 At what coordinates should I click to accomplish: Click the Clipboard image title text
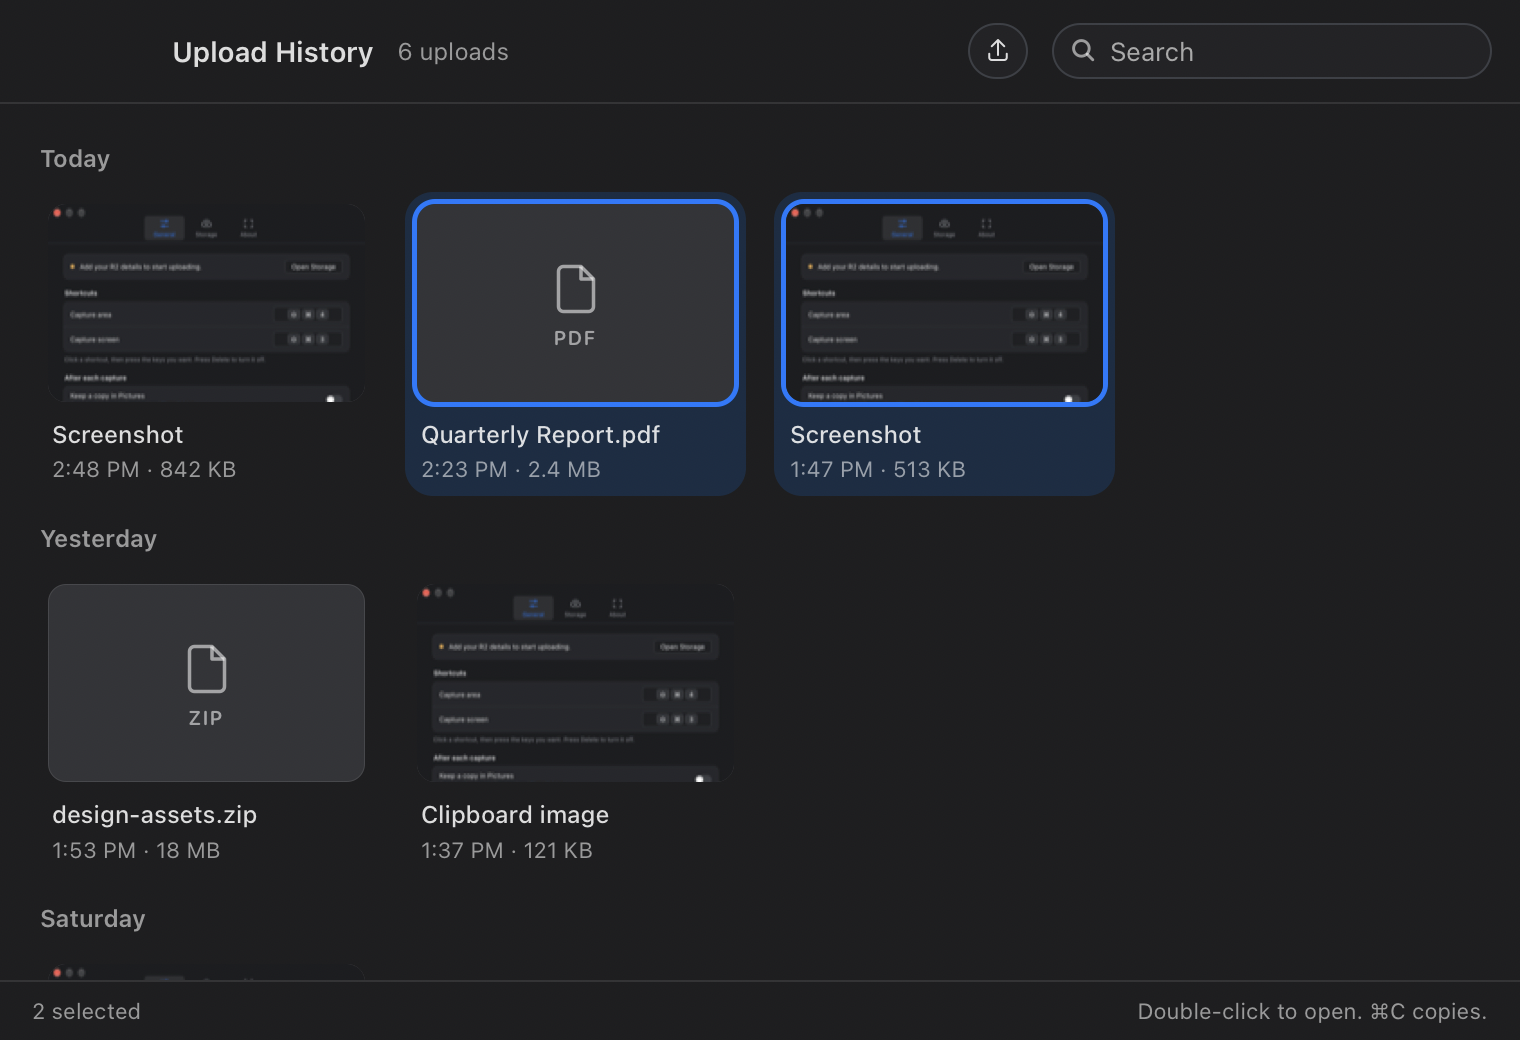click(515, 815)
